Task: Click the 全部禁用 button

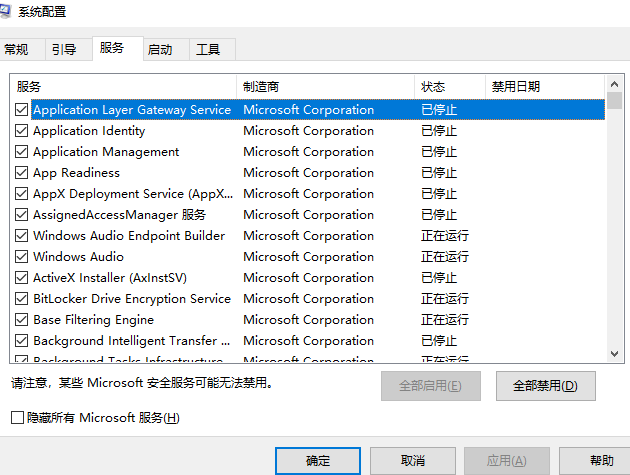Action: tap(545, 386)
